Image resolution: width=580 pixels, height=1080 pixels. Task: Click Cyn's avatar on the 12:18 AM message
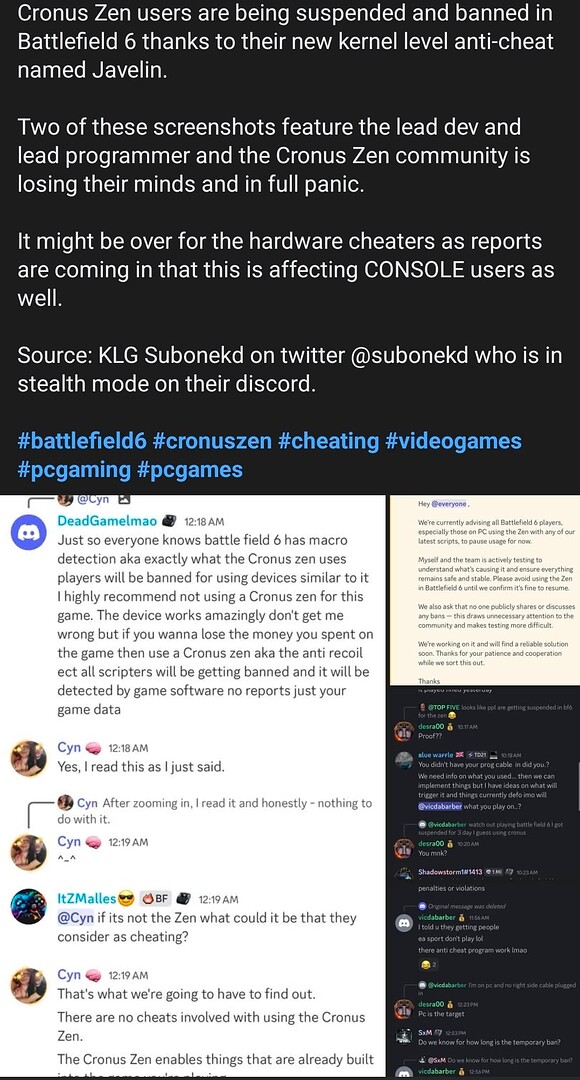pos(30,758)
